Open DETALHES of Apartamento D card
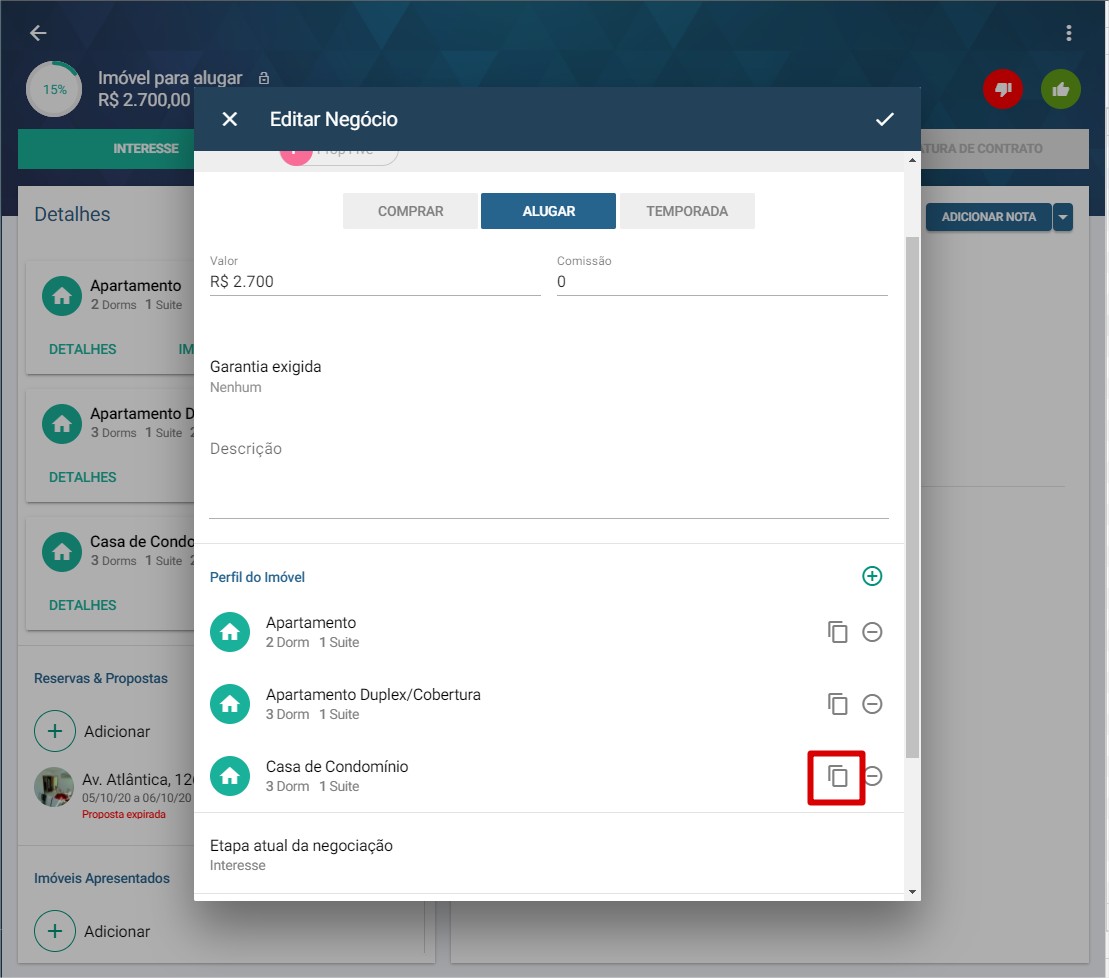The height and width of the screenshot is (978, 1109). pyautogui.click(x=83, y=477)
